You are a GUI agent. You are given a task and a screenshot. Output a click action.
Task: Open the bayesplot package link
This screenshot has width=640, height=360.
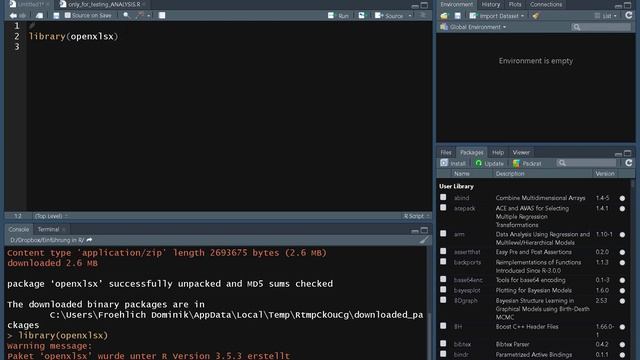tap(467, 291)
